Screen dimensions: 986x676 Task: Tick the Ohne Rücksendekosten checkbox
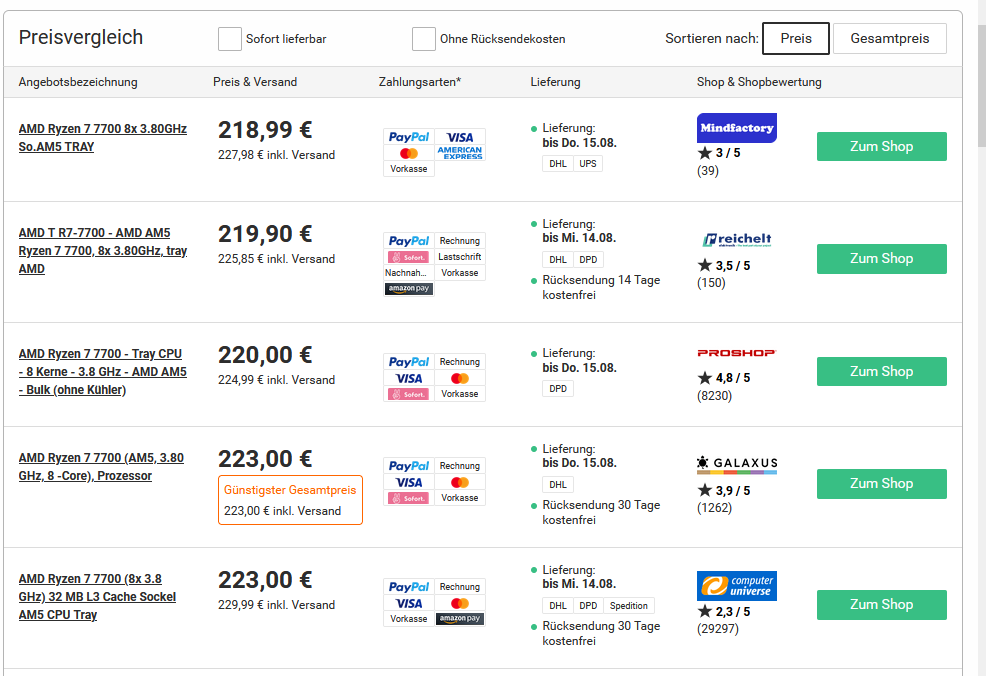(424, 39)
